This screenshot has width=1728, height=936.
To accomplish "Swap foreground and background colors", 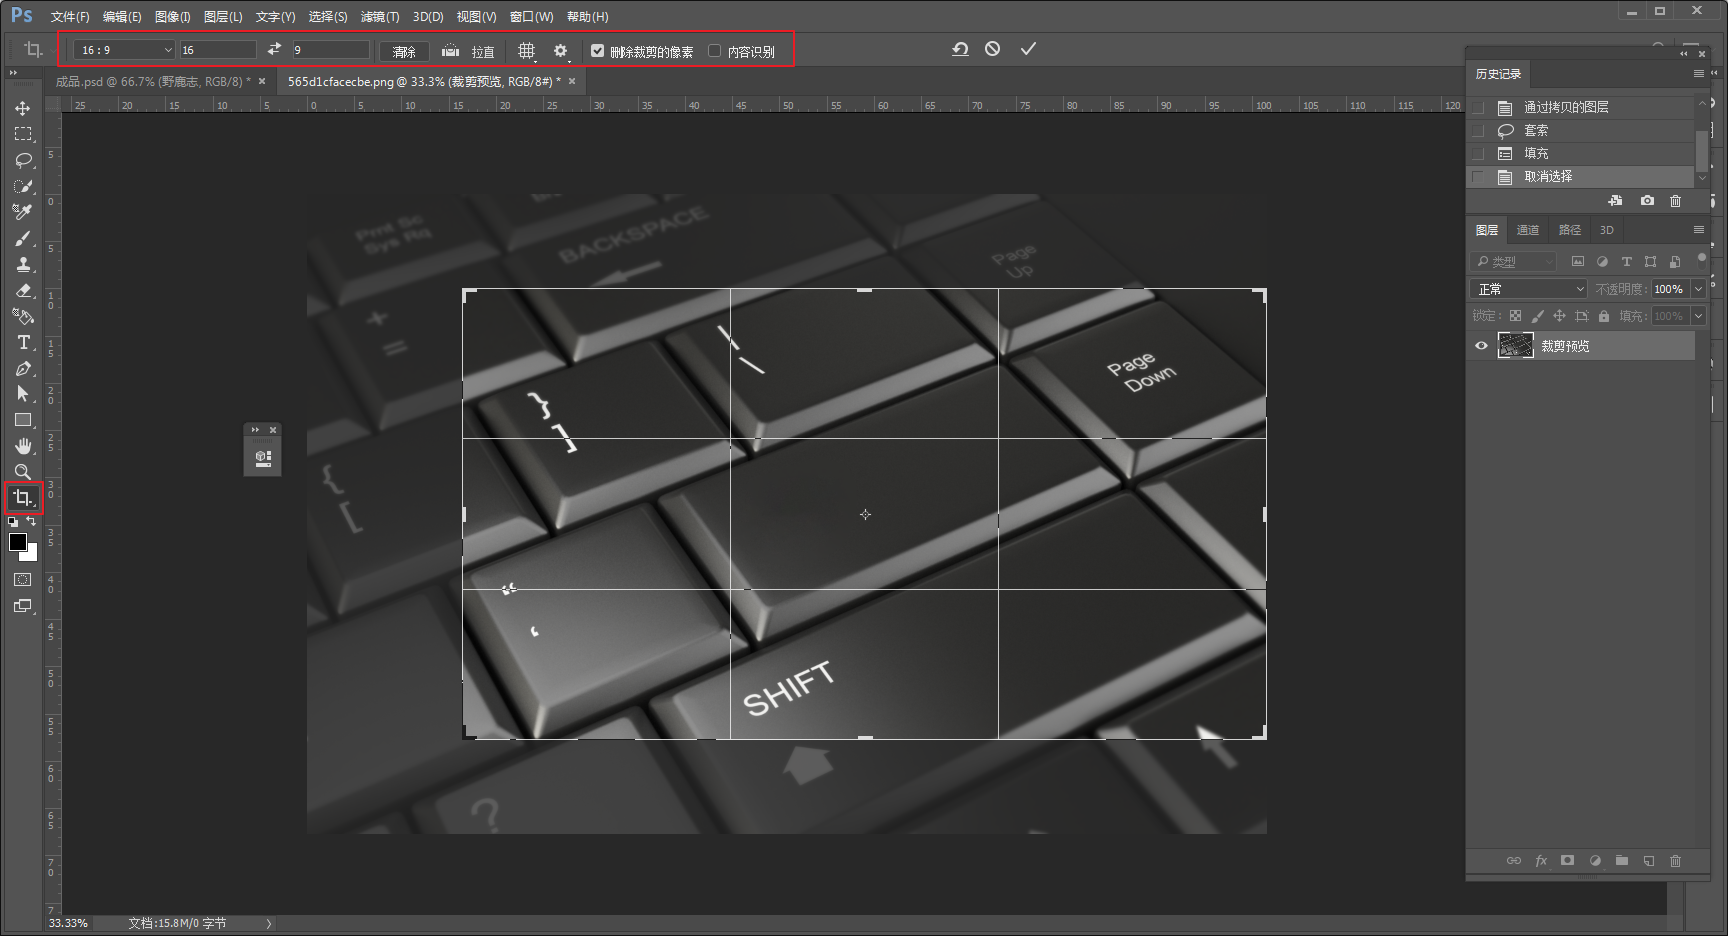I will pyautogui.click(x=31, y=521).
